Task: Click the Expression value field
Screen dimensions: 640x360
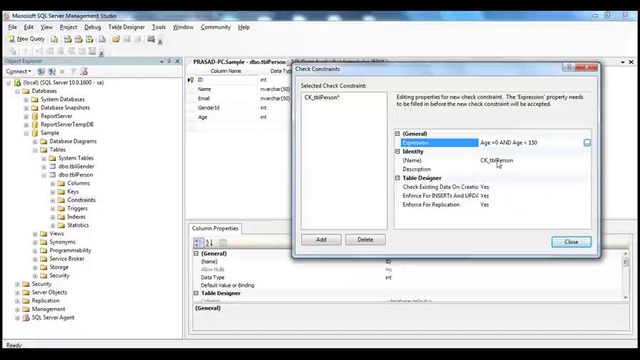Action: [x=531, y=142]
